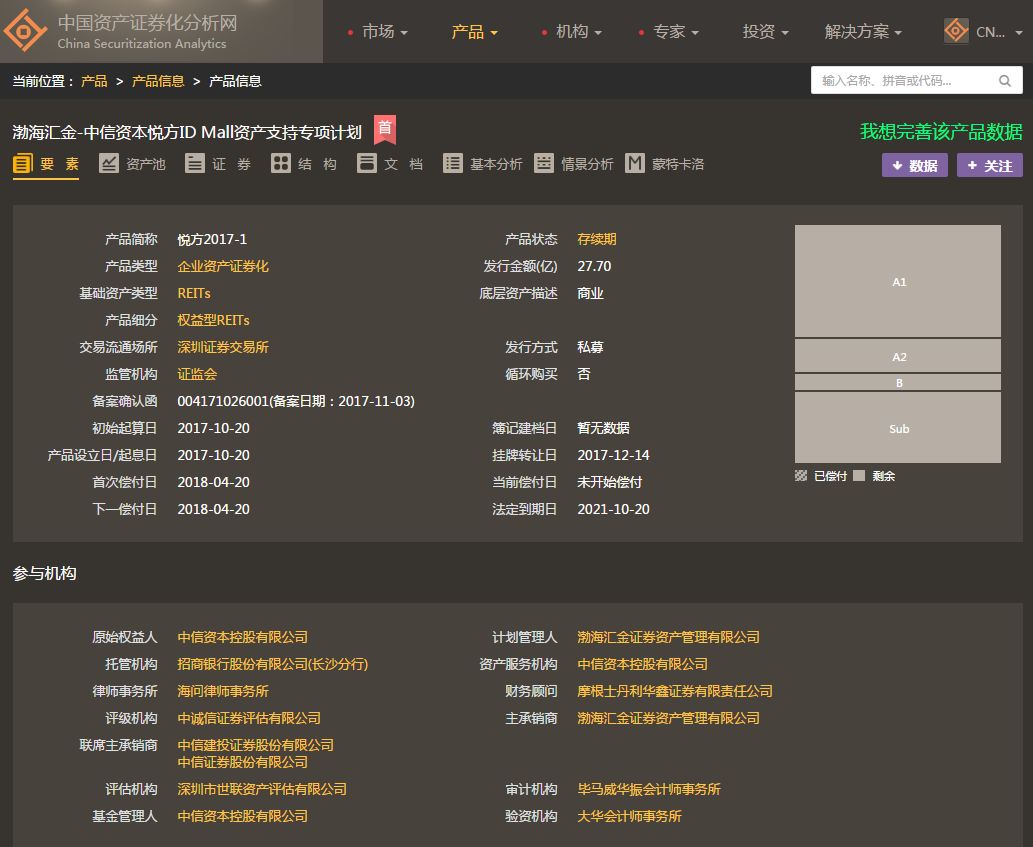Open 深圳市世联资产评估有限公司 link
The width and height of the screenshot is (1033, 847).
tap(262, 789)
